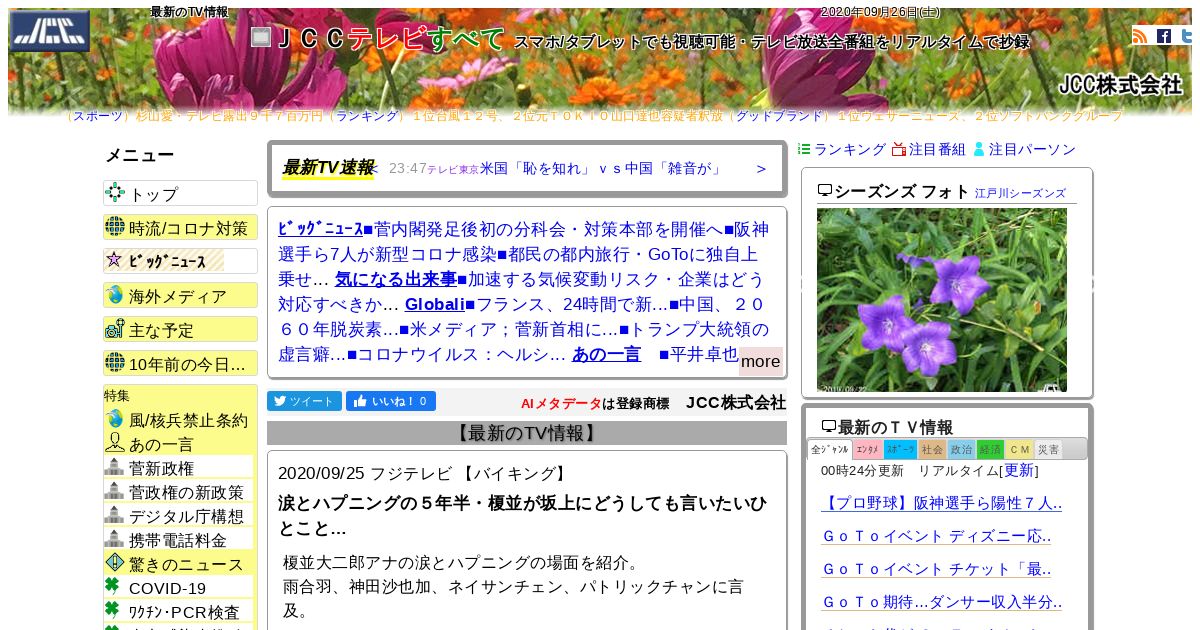This screenshot has width=1200, height=630.
Task: Open 時流/コロナ対策 menu item
Action: tap(180, 227)
